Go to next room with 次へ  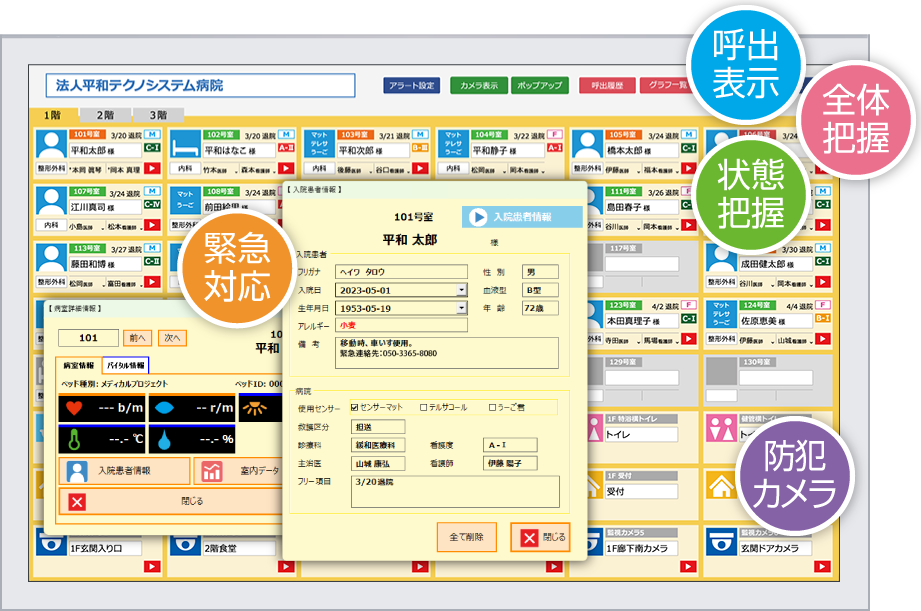[172, 338]
